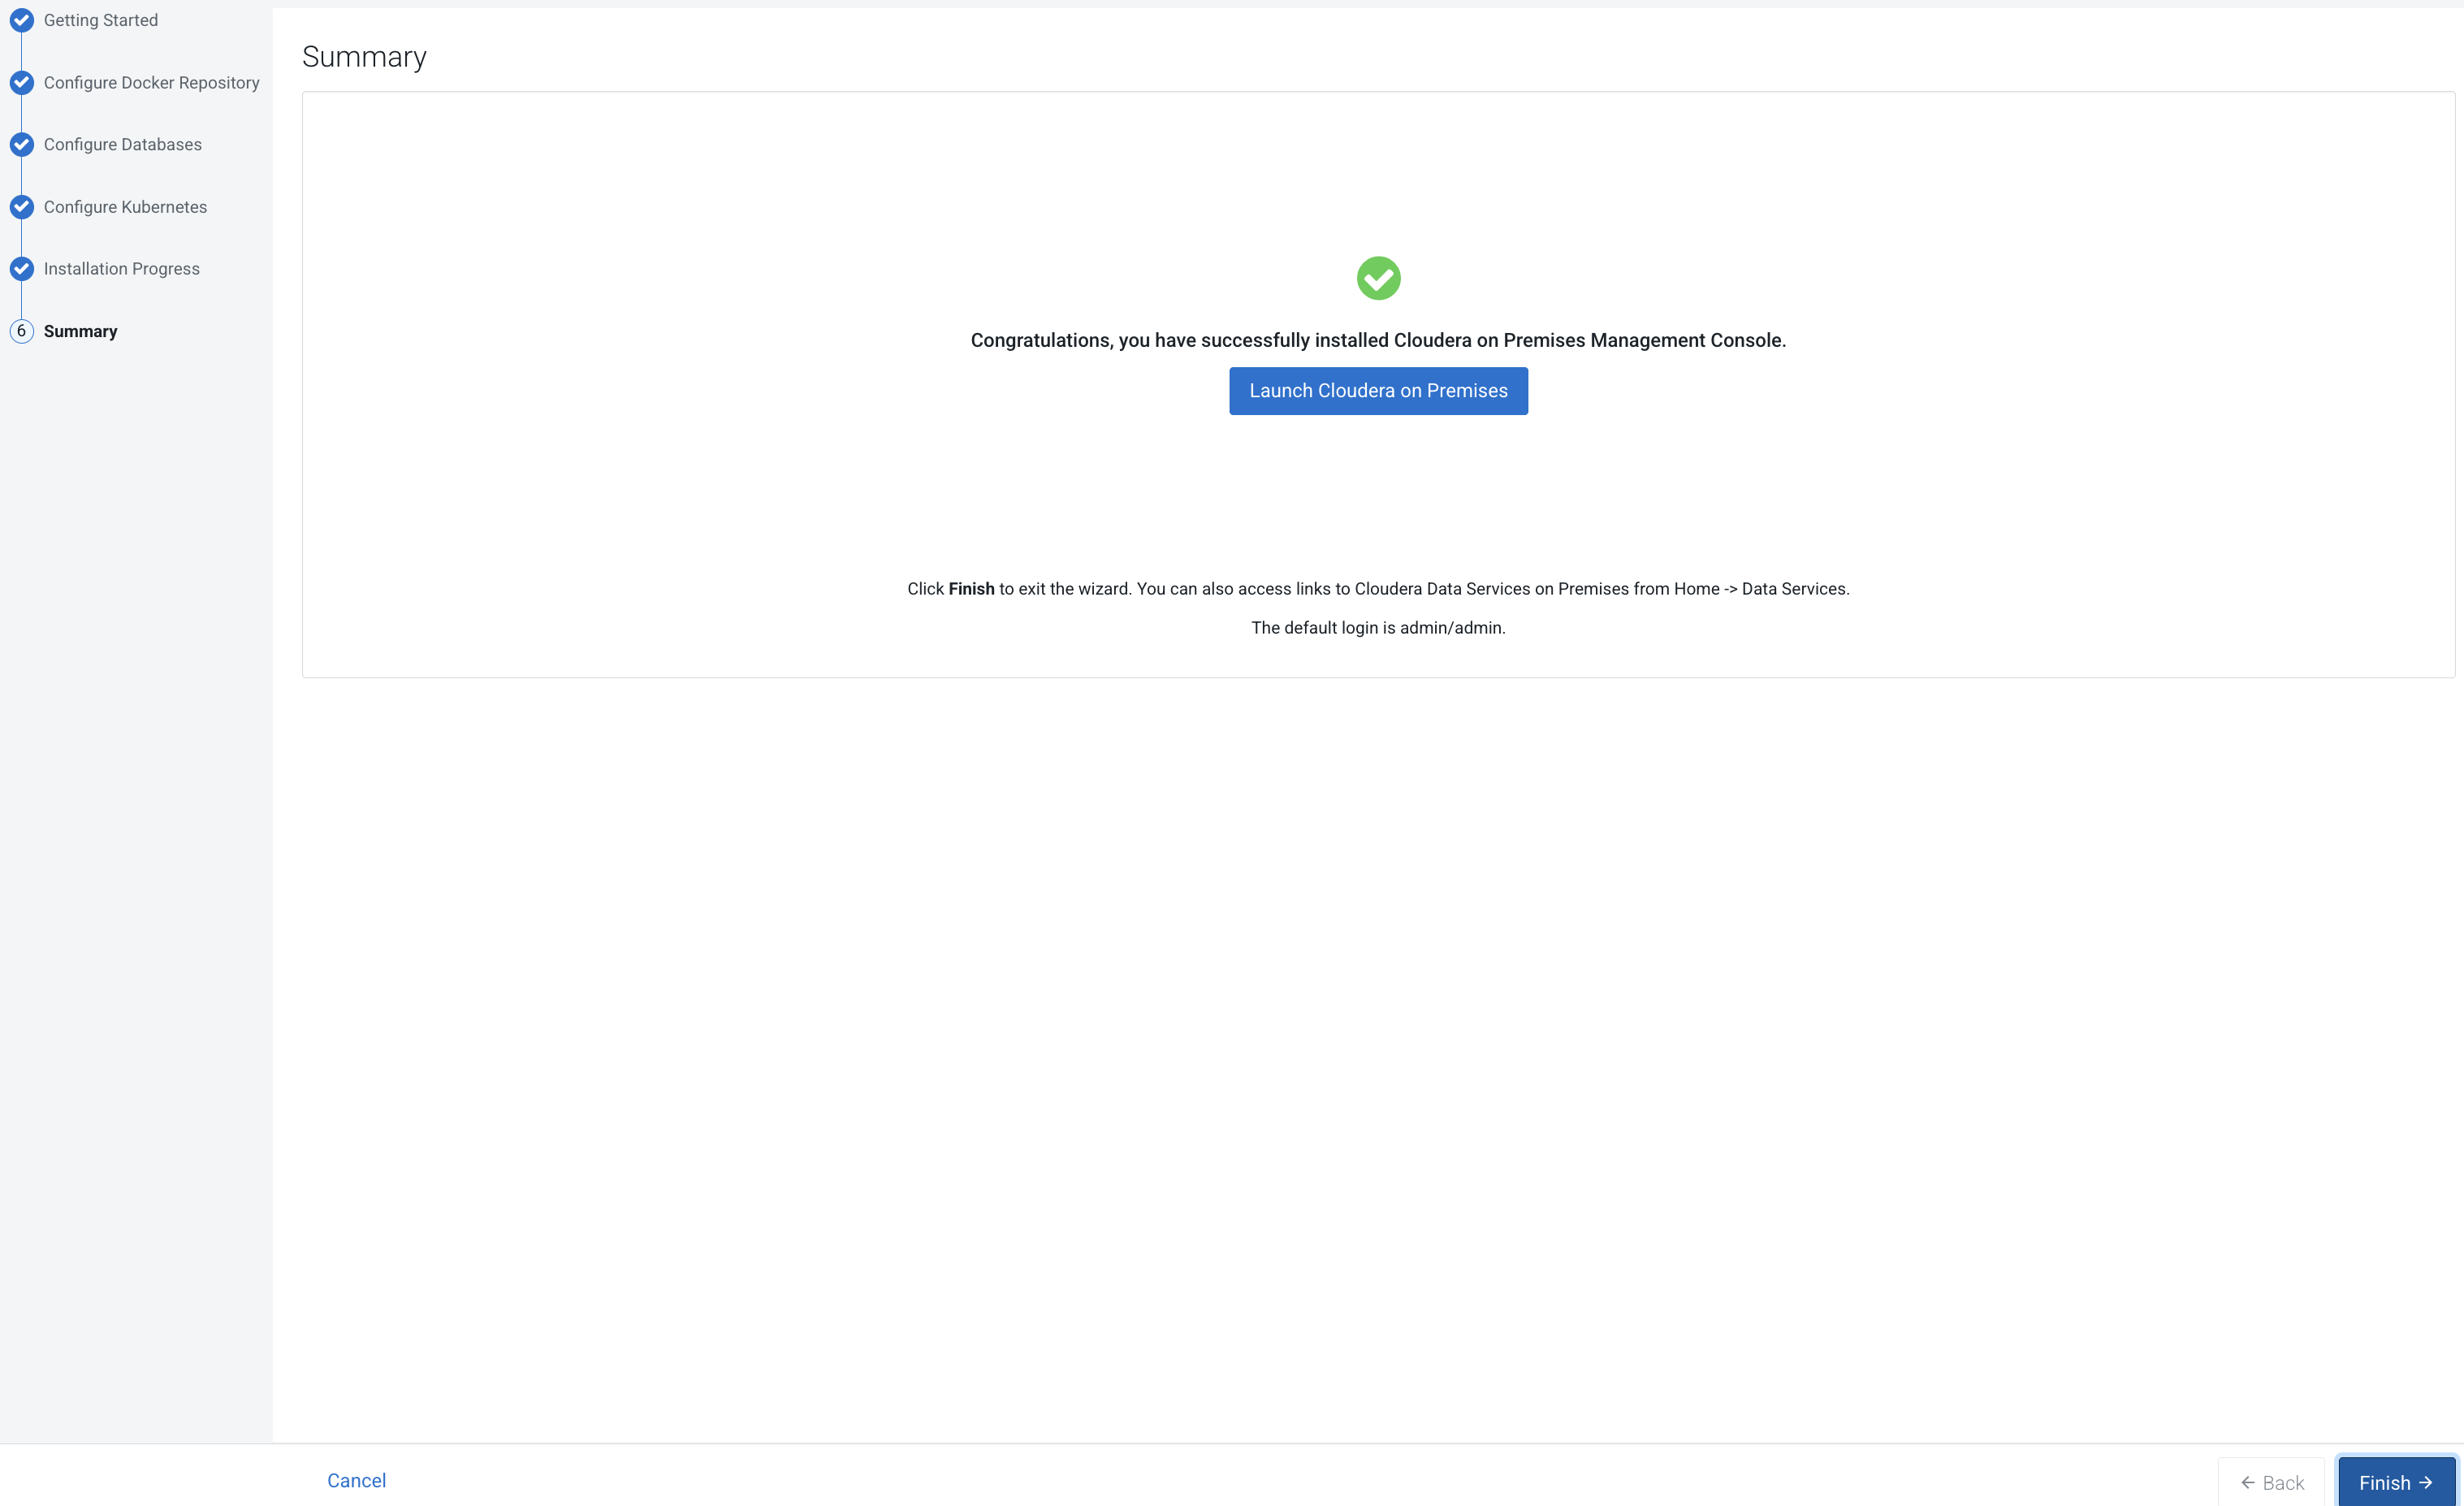Click the arrow icon on the Finish button
2464x1506 pixels.
pyautogui.click(x=2425, y=1482)
